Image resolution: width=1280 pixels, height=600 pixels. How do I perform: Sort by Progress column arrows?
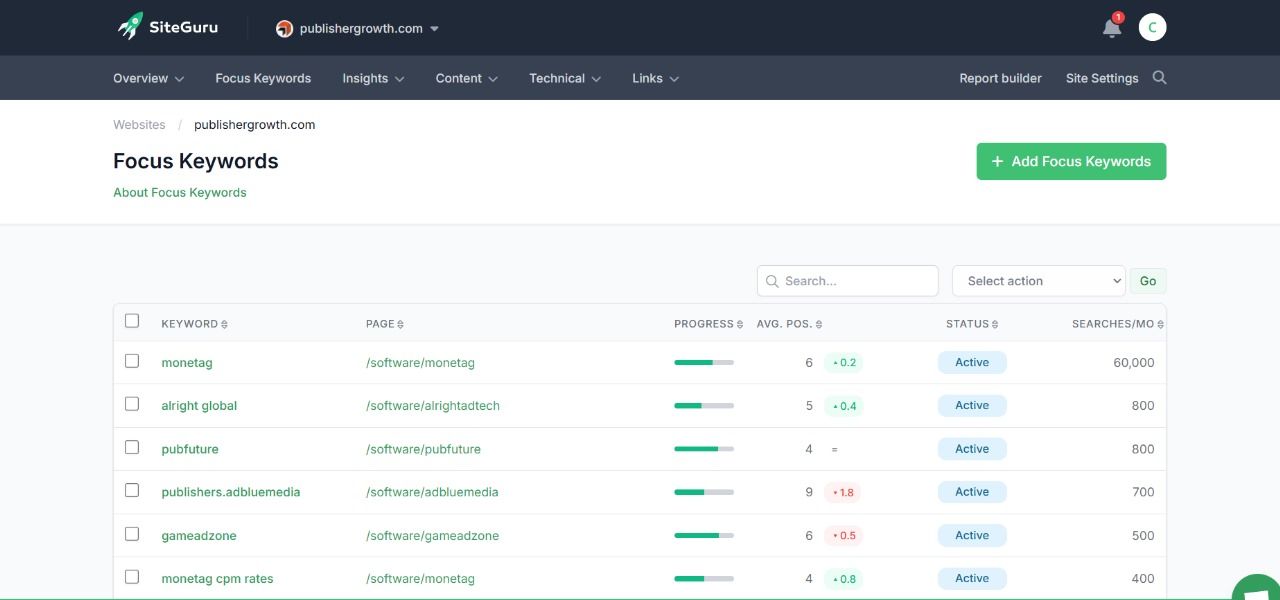pyautogui.click(x=740, y=324)
